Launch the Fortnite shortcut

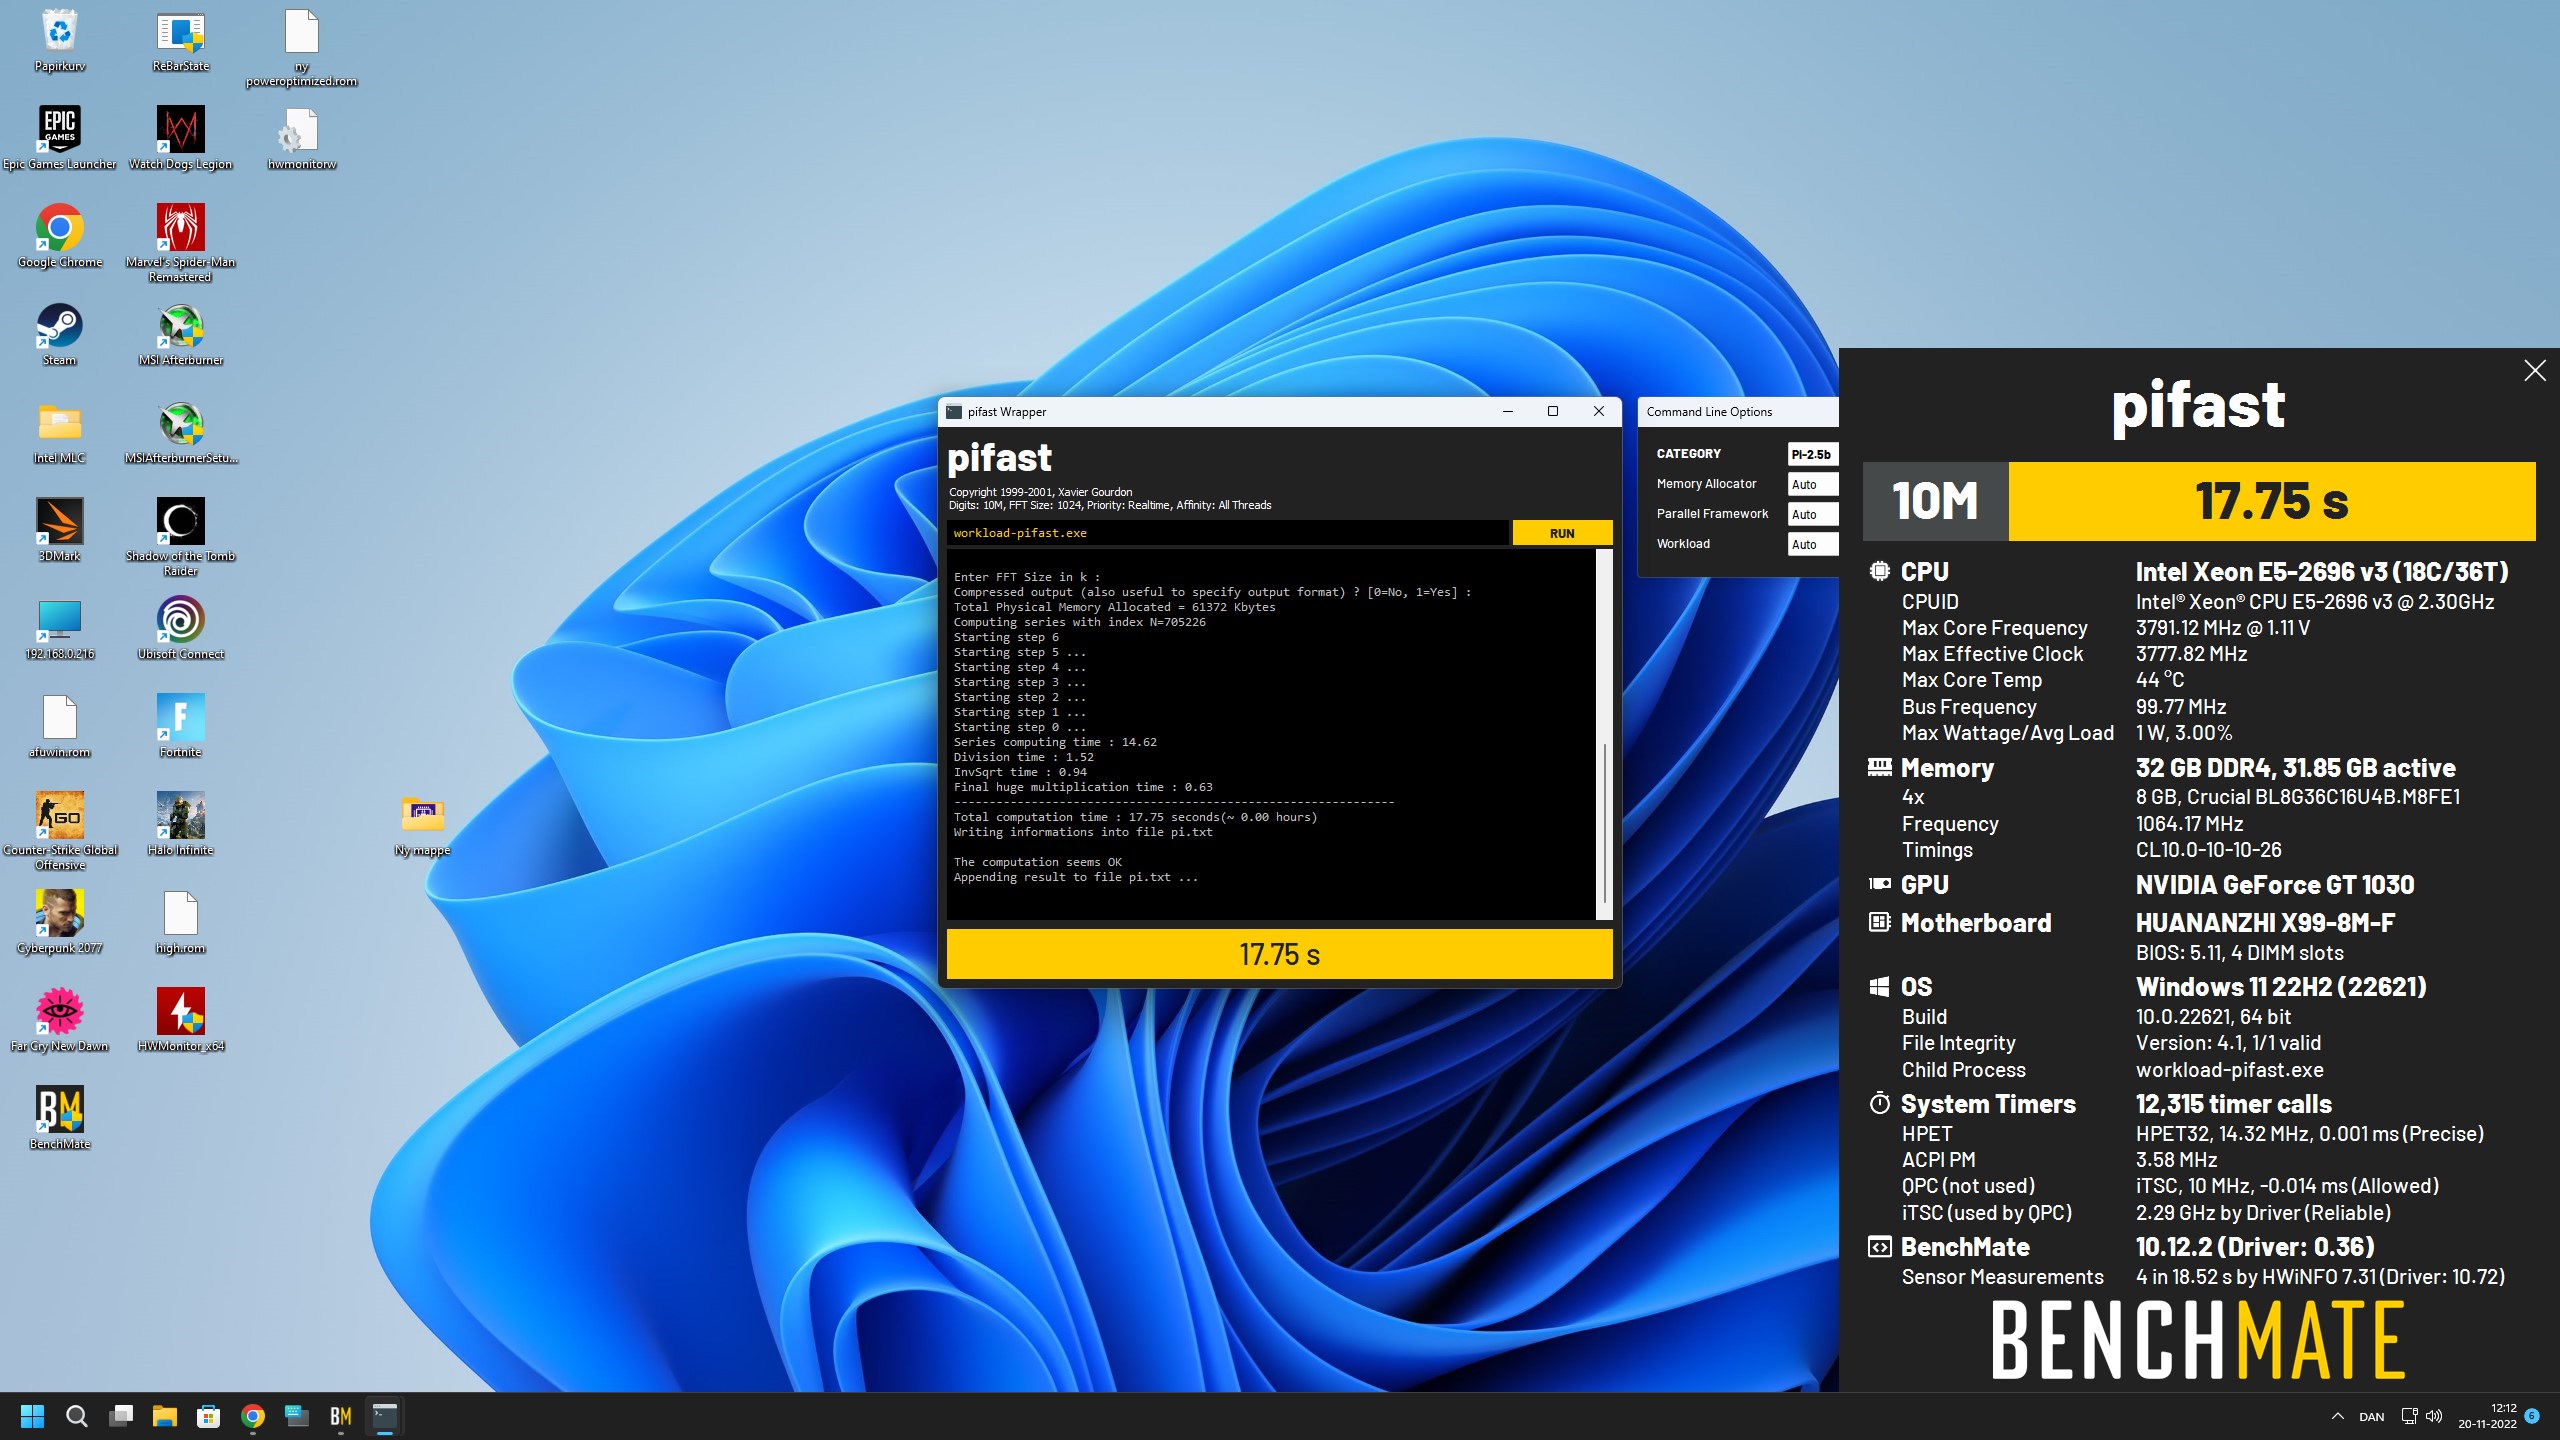[x=181, y=726]
